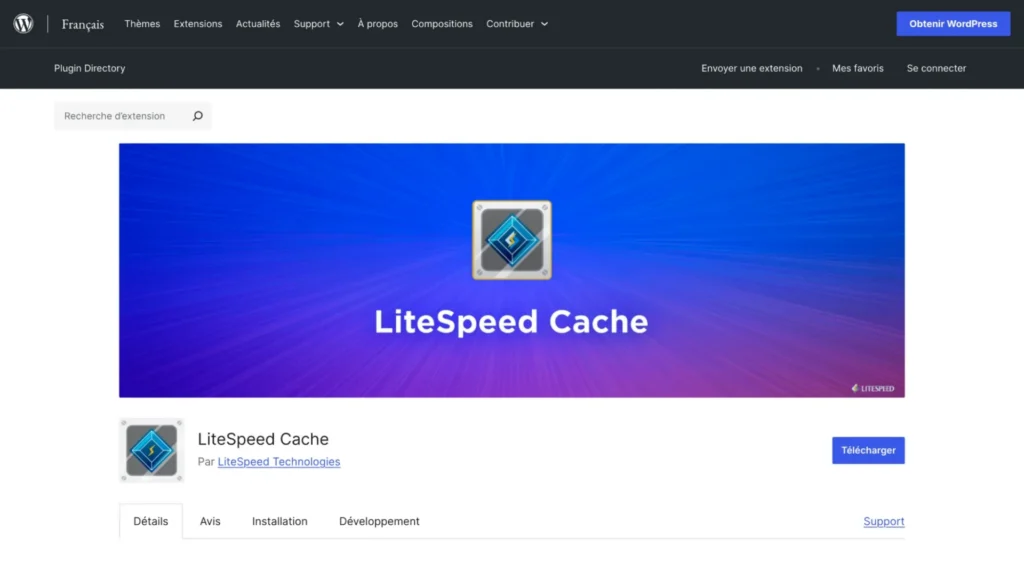The height and width of the screenshot is (561, 1024).
Task: Open the Support link beside tabs
Action: (884, 521)
